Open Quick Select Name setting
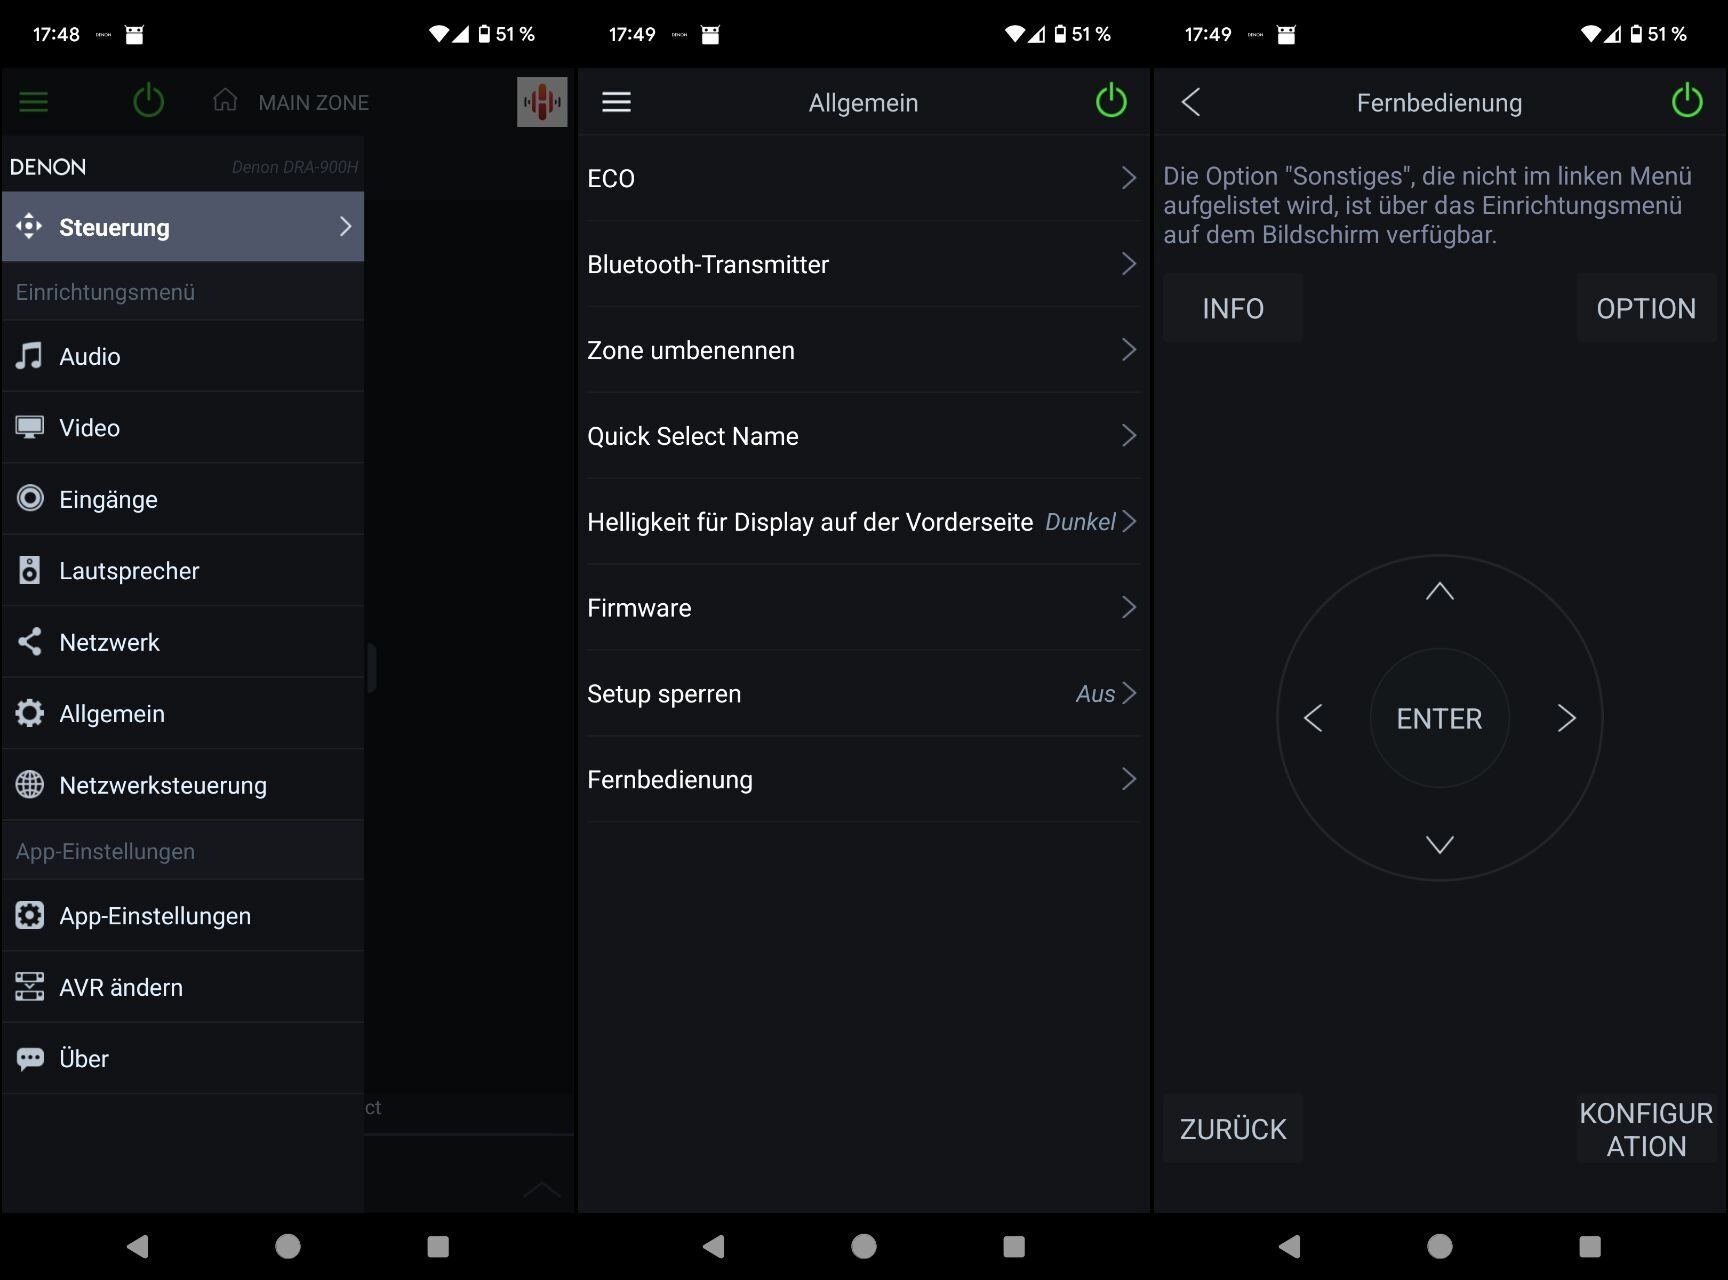This screenshot has width=1728, height=1280. coord(863,436)
